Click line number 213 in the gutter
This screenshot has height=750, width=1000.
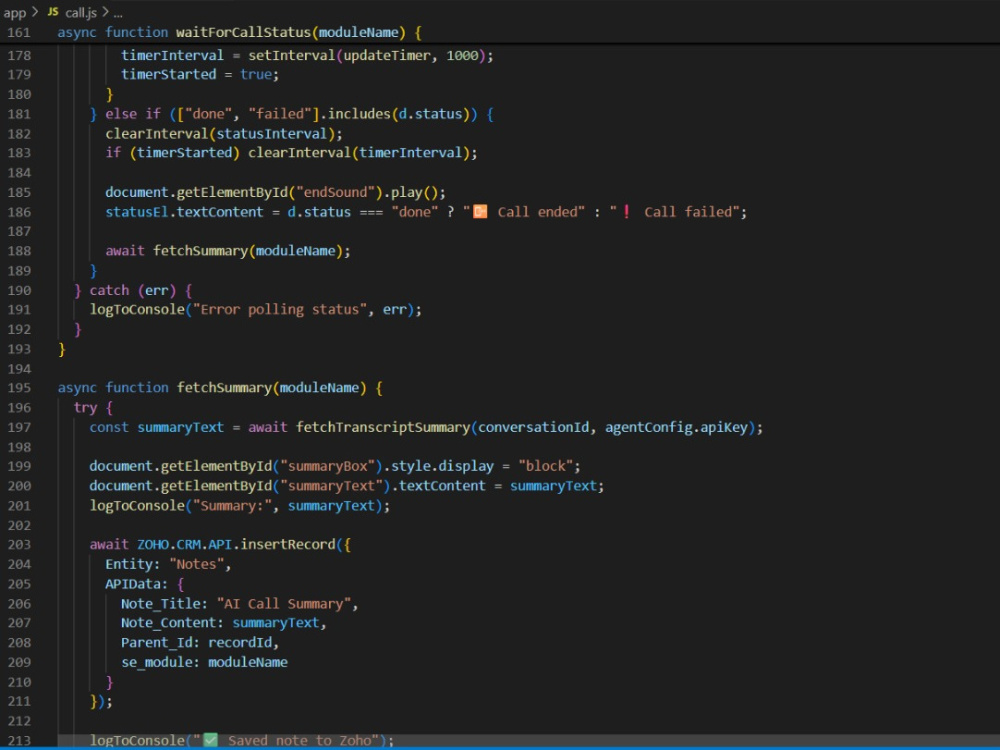pyautogui.click(x=19, y=740)
